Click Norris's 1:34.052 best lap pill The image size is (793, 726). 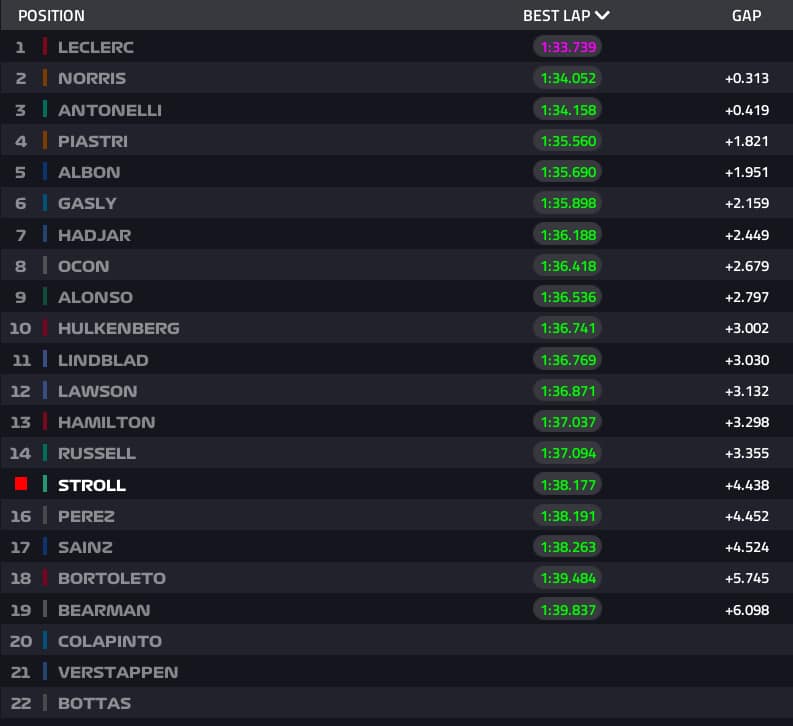tap(568, 78)
